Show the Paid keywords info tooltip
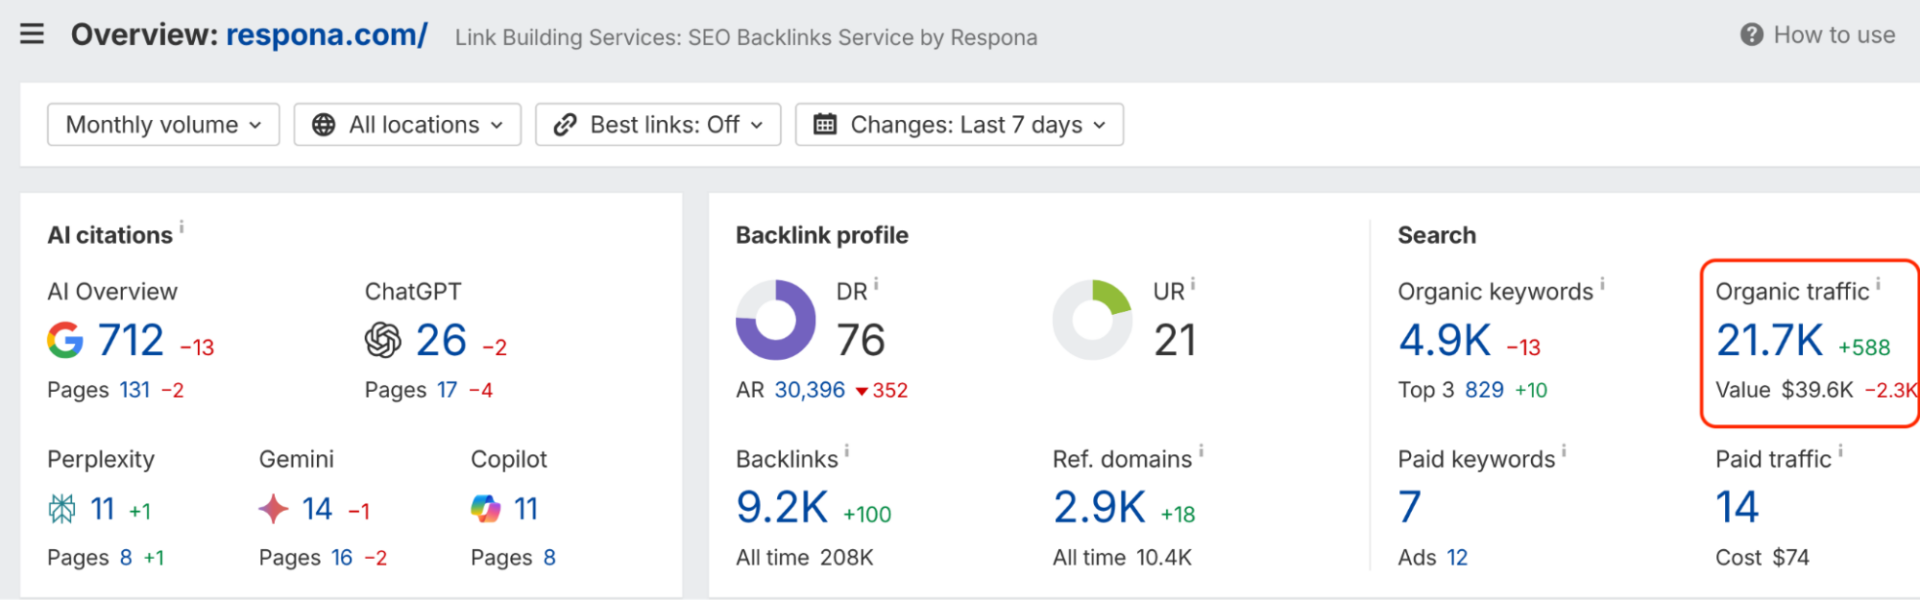1920x600 pixels. (1564, 452)
